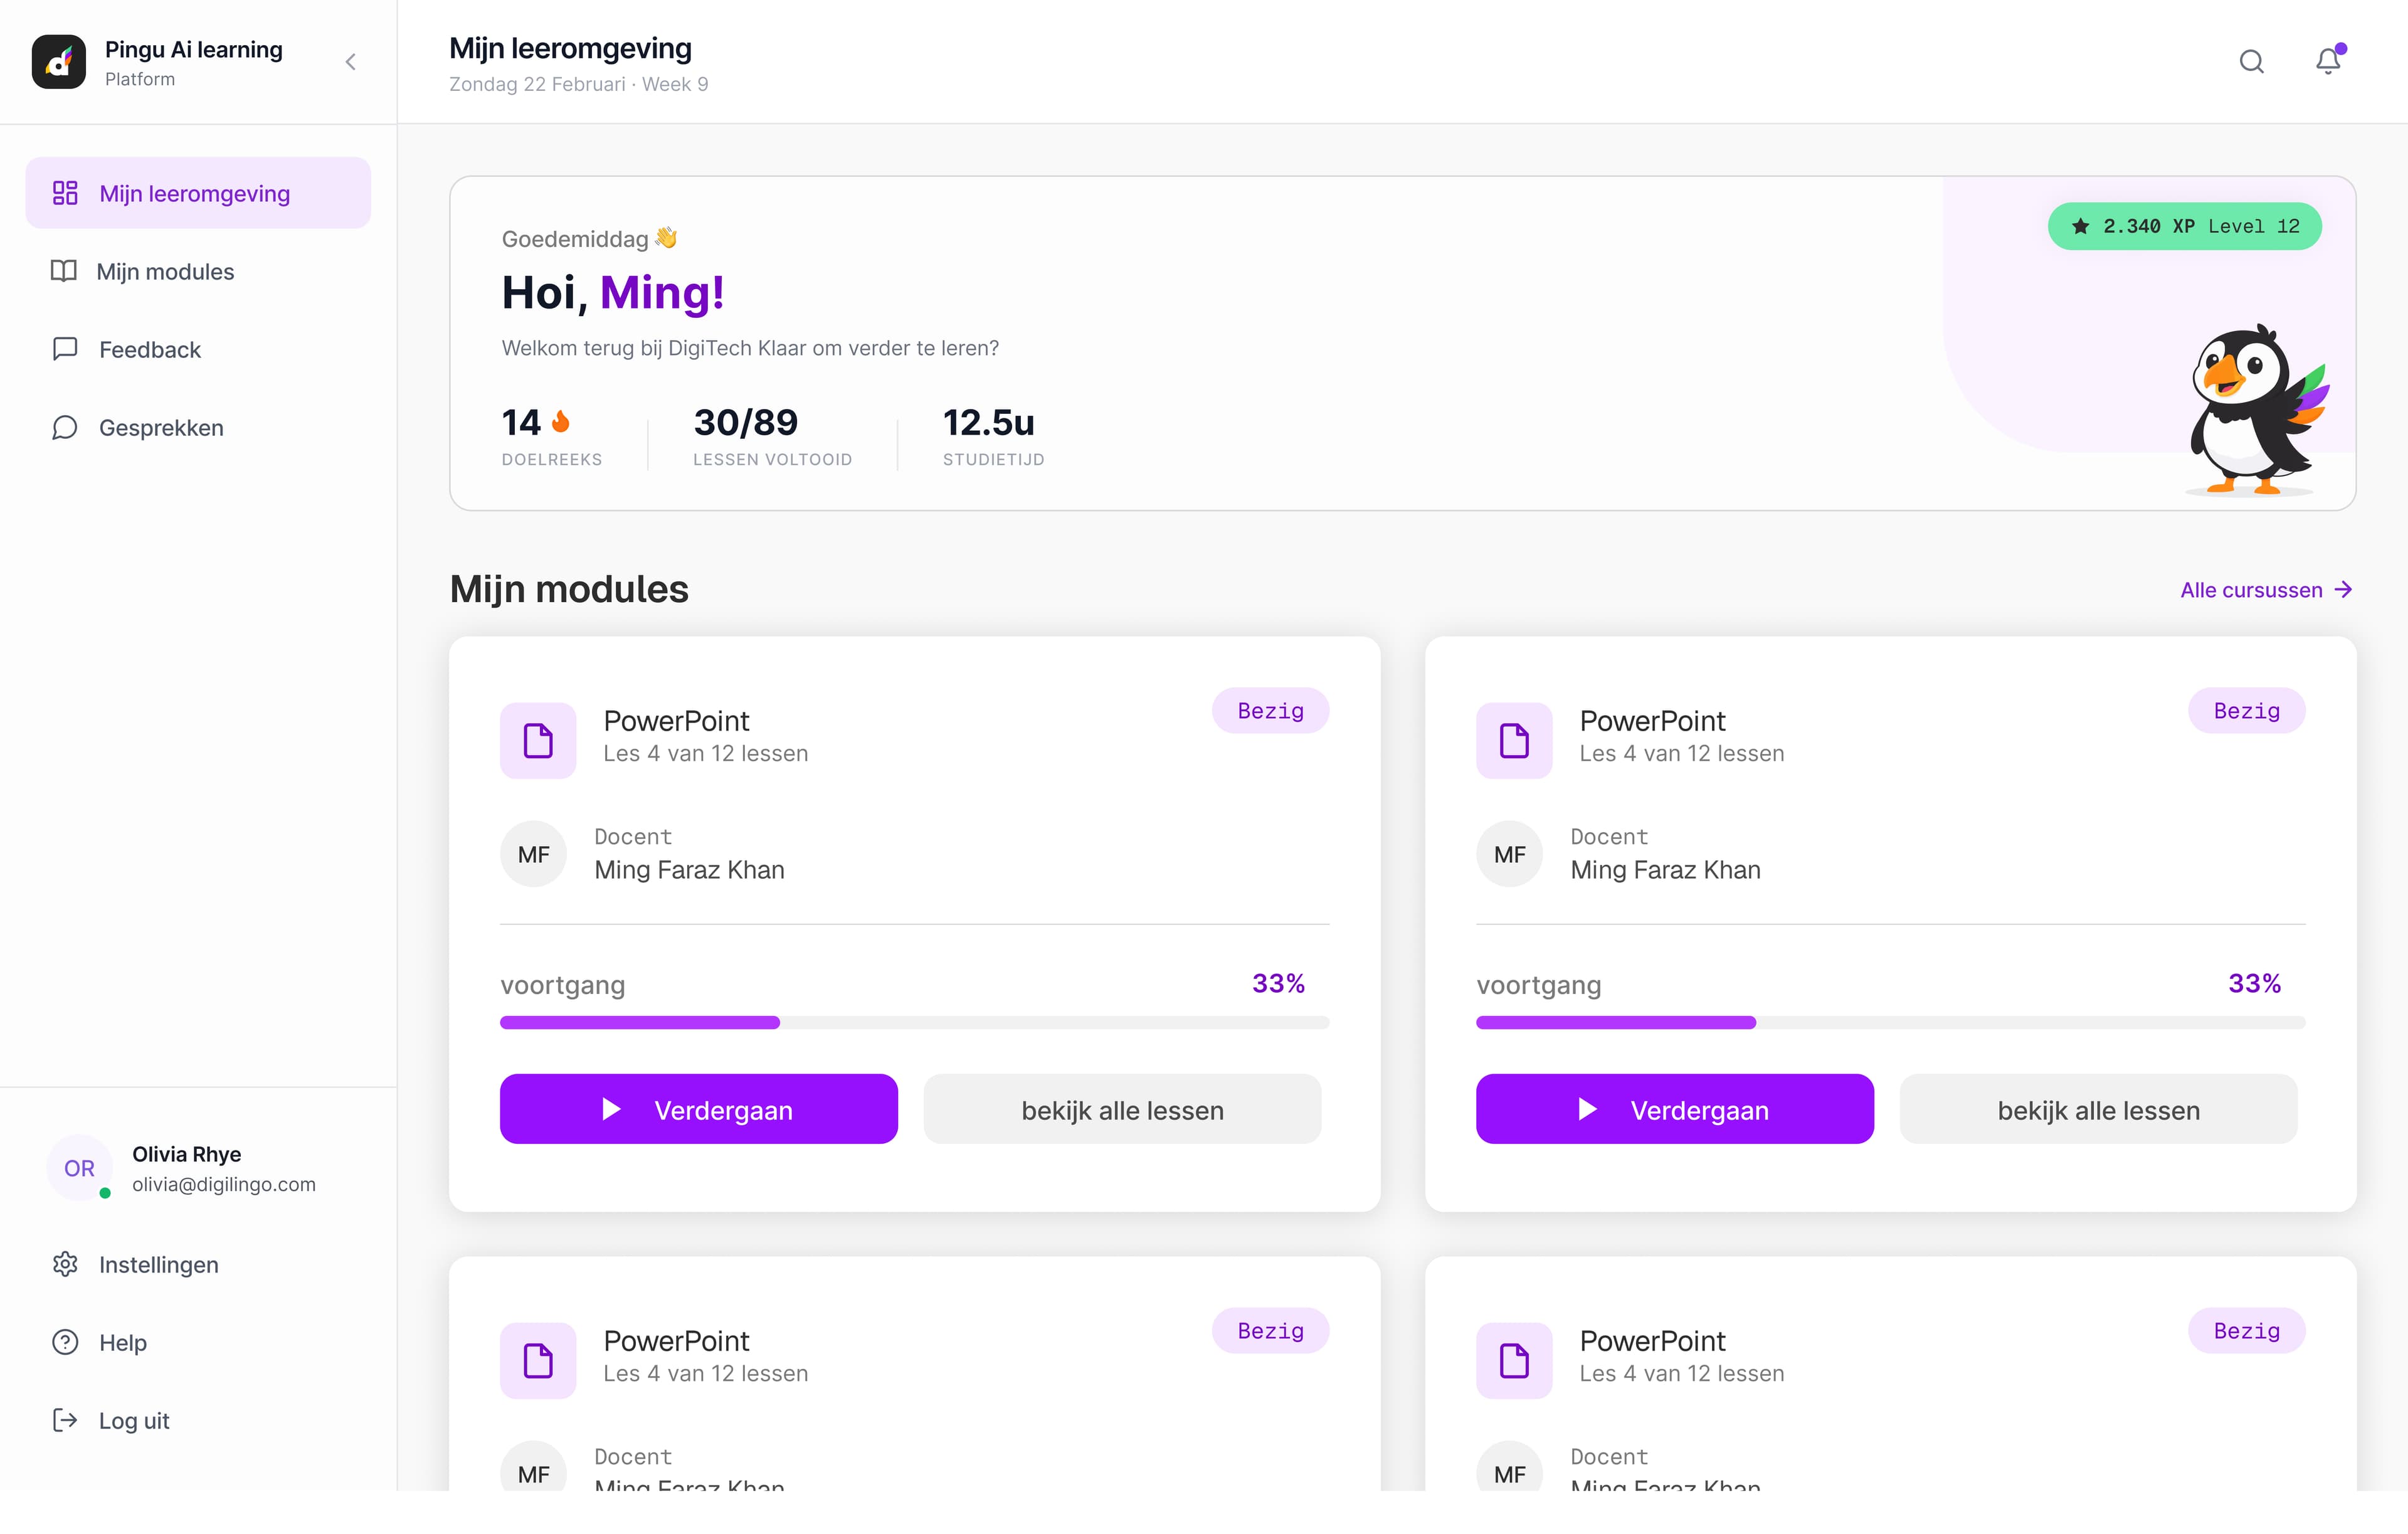Open Instellingen in the sidebar
2408x1534 pixels.
[x=198, y=1264]
